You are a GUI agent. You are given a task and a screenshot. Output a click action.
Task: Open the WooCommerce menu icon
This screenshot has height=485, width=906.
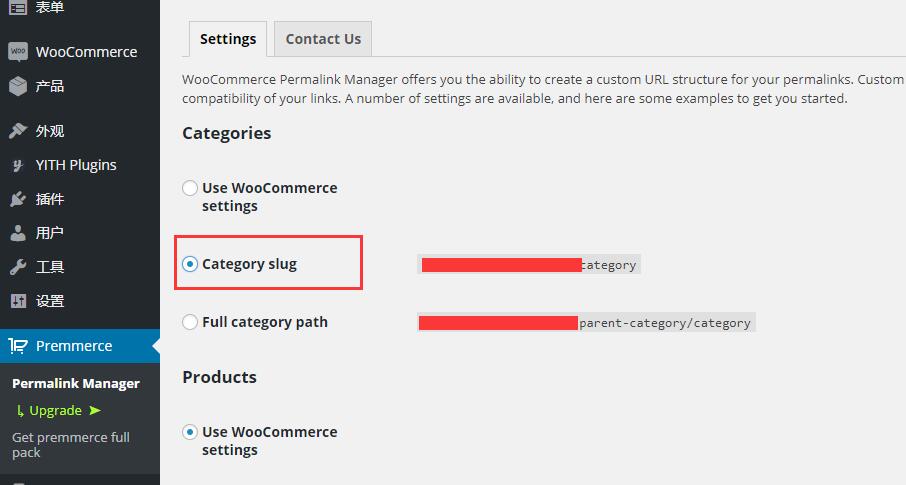coord(18,51)
